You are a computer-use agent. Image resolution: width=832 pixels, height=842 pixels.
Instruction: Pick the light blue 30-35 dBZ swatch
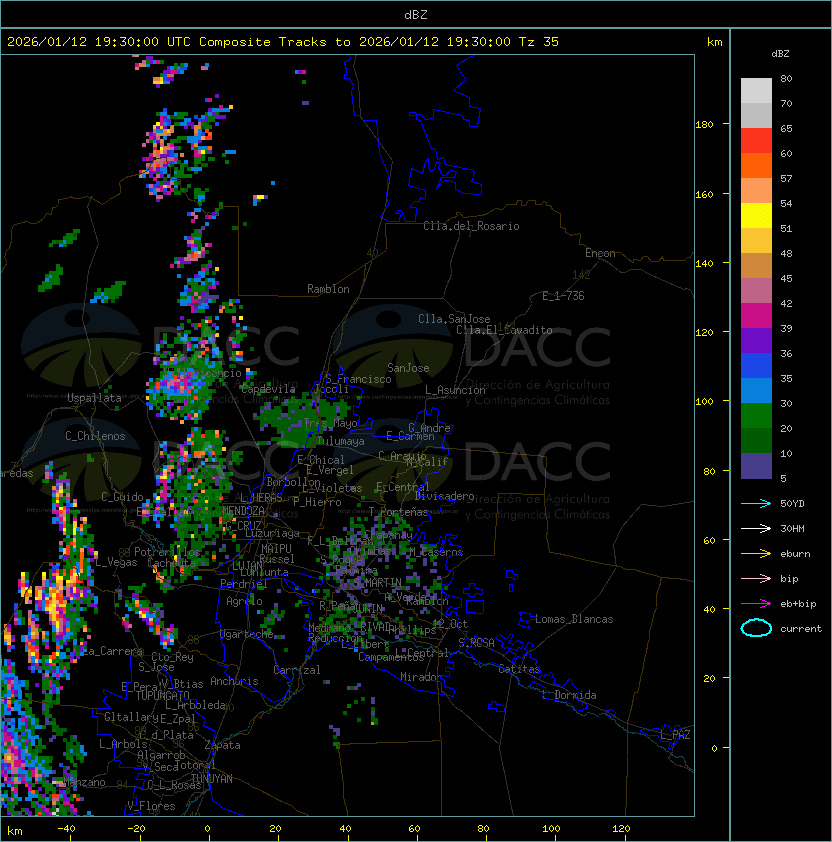[756, 390]
